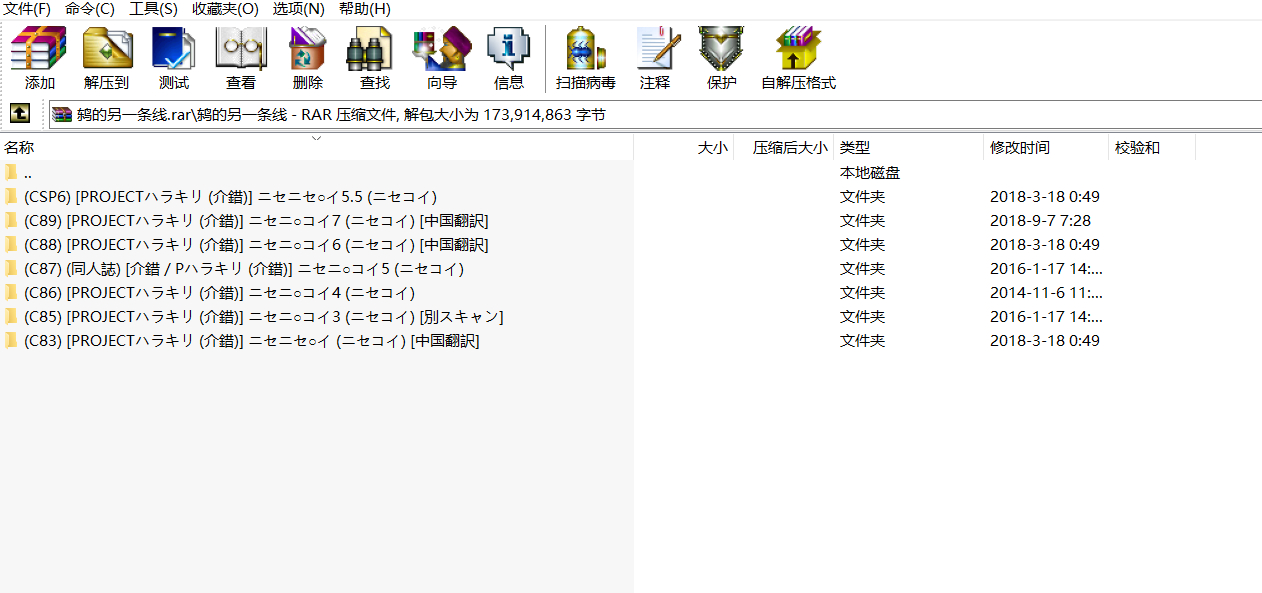
Task: Click the Scan Virus (扫描病毒) icon
Action: [x=586, y=49]
